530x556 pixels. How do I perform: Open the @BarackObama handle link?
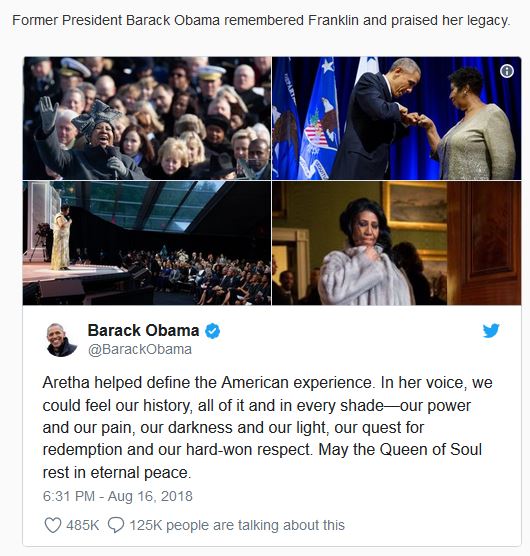tap(140, 349)
